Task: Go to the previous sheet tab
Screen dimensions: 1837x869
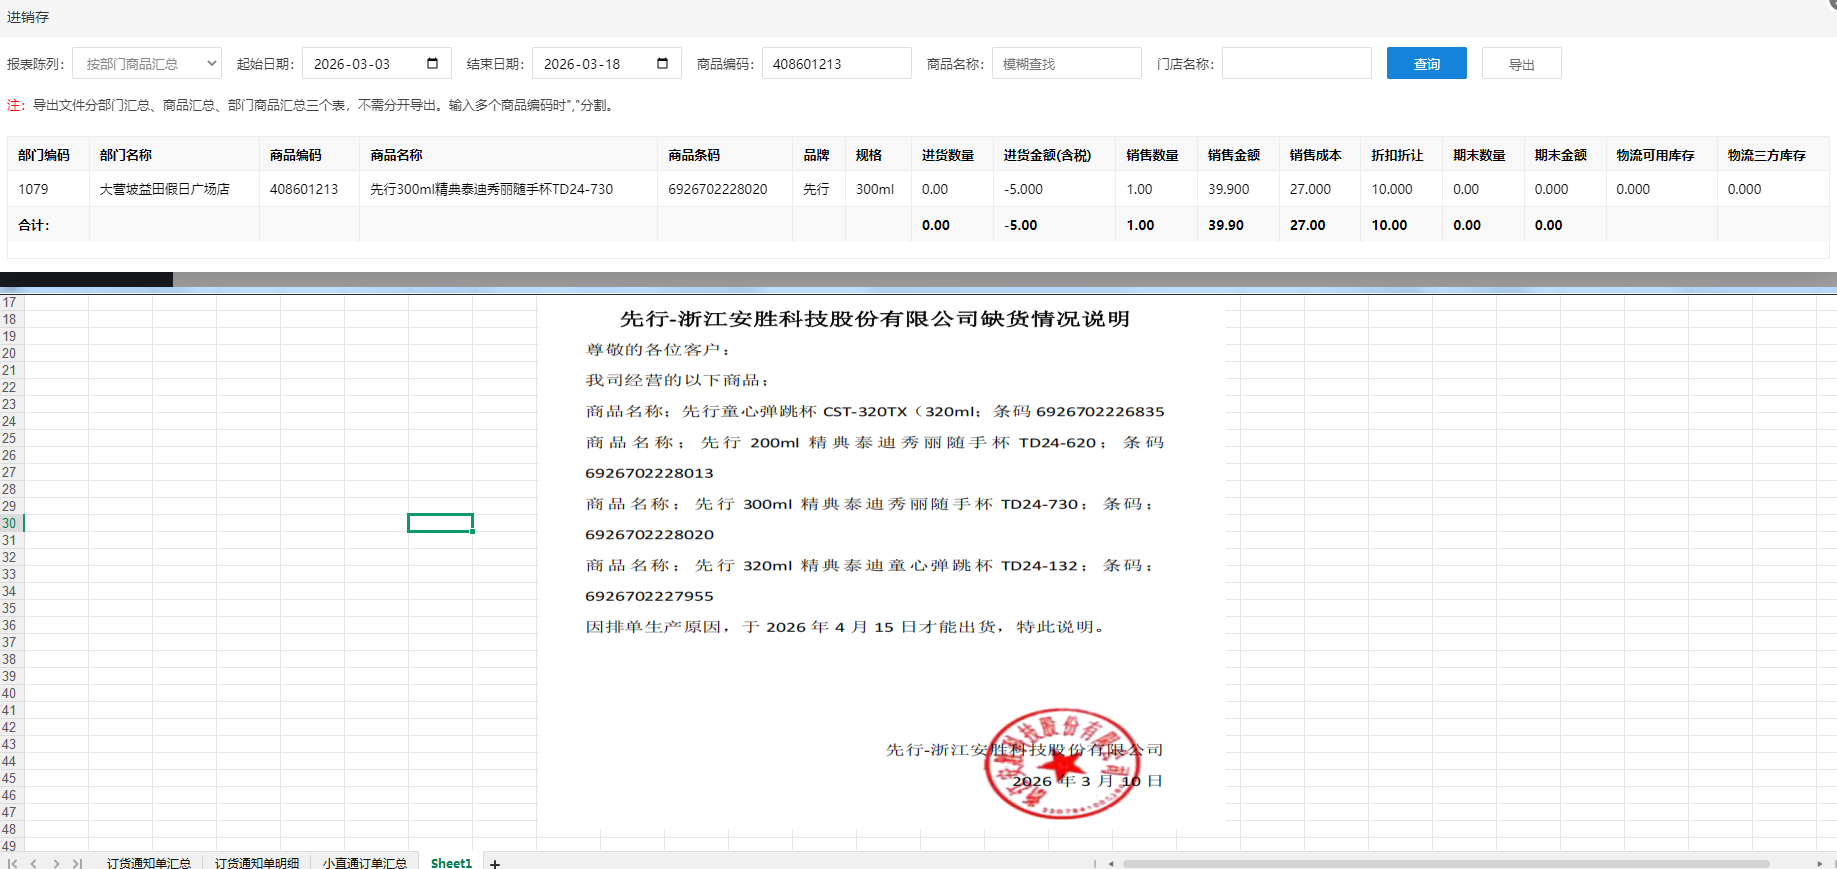Action: (x=34, y=863)
